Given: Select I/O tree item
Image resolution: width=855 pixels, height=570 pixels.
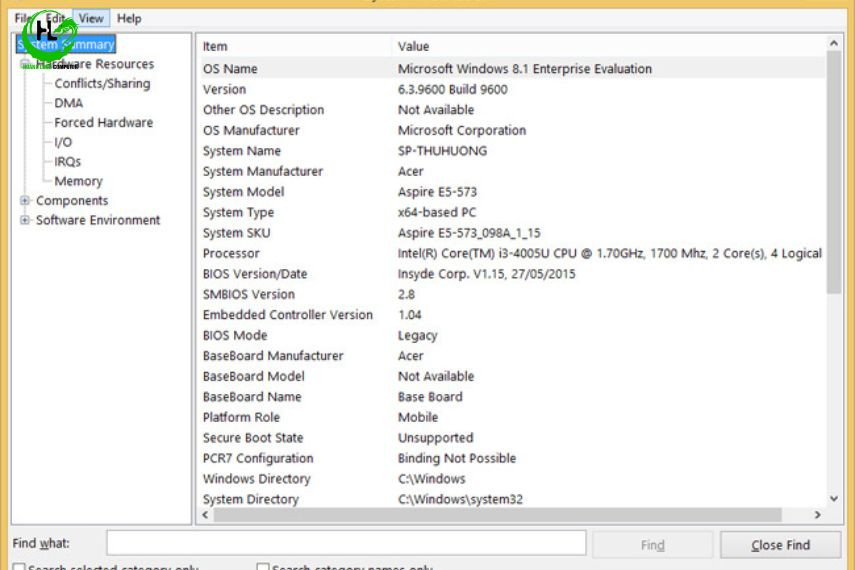Looking at the screenshot, I should (x=63, y=142).
